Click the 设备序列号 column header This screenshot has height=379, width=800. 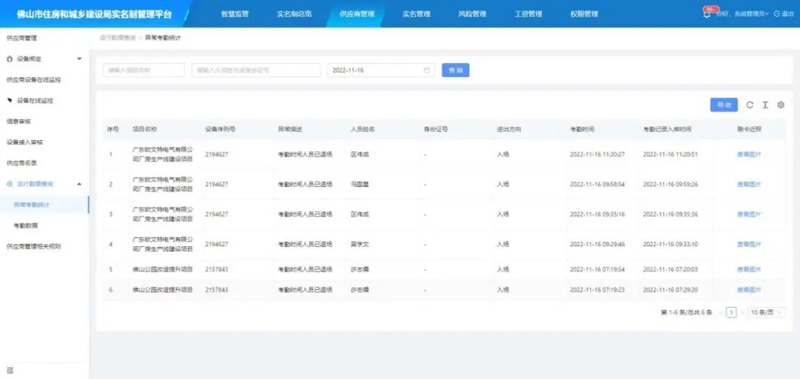tap(220, 130)
